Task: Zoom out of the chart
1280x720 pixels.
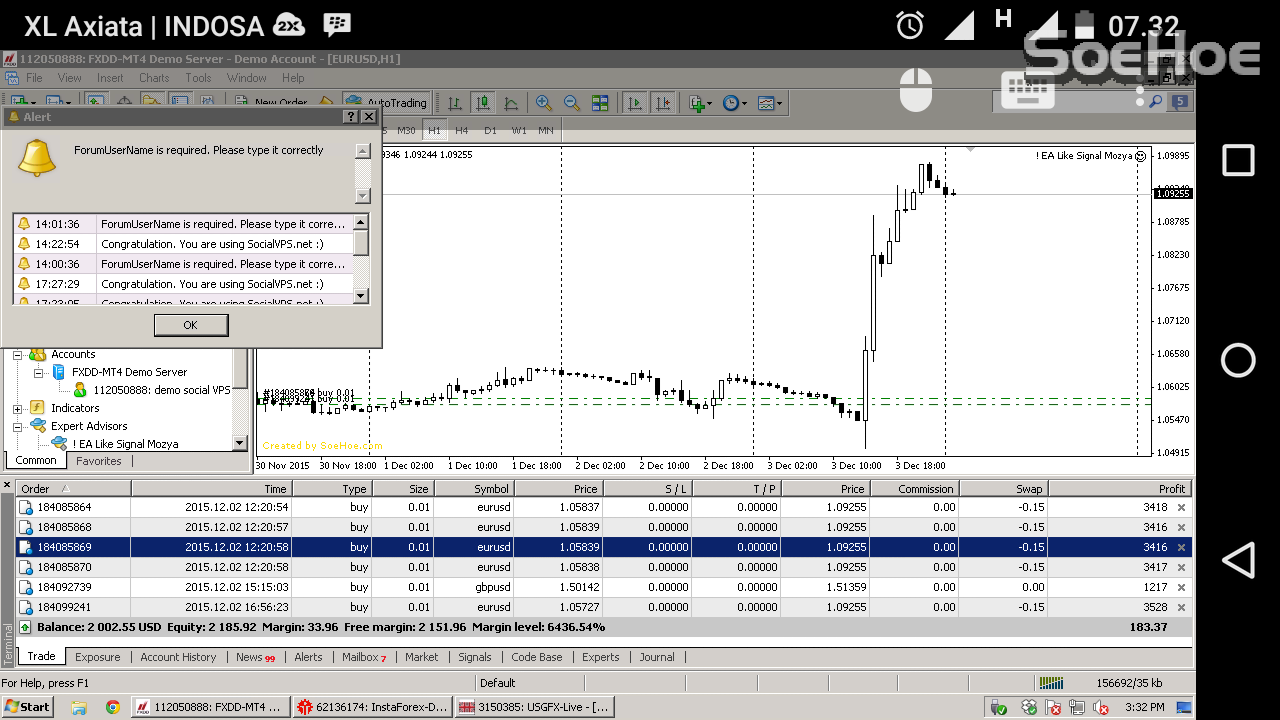Action: 570,102
